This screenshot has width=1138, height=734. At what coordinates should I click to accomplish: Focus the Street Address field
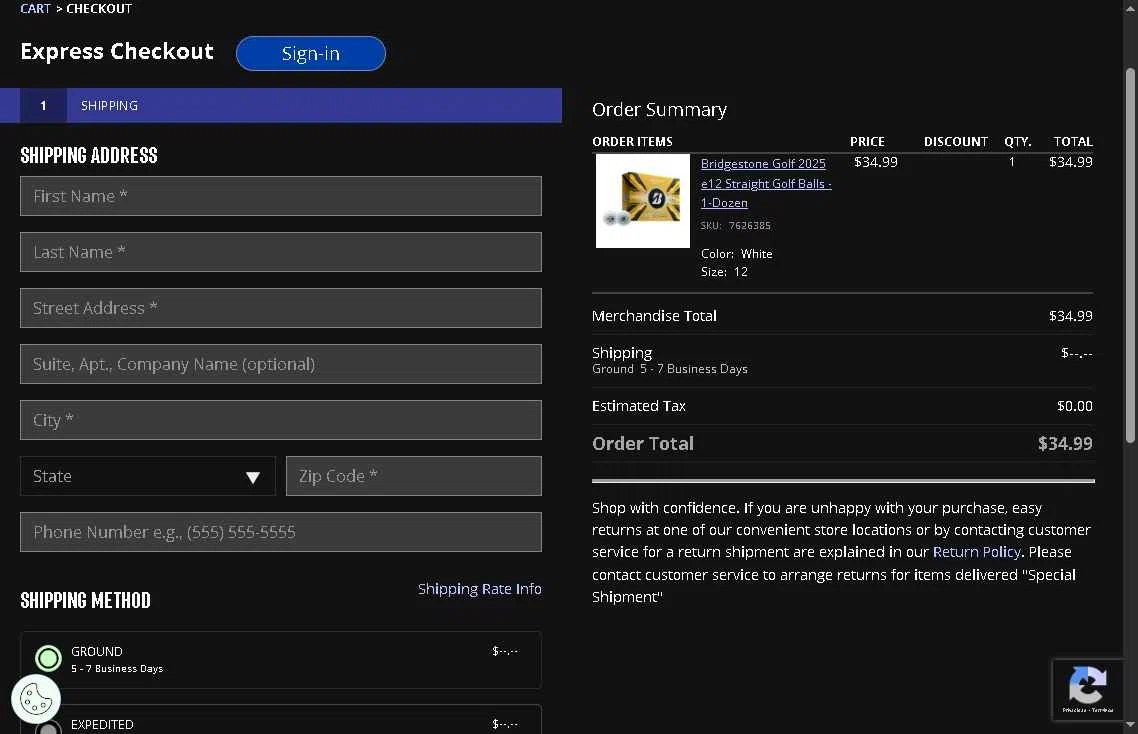click(x=281, y=308)
